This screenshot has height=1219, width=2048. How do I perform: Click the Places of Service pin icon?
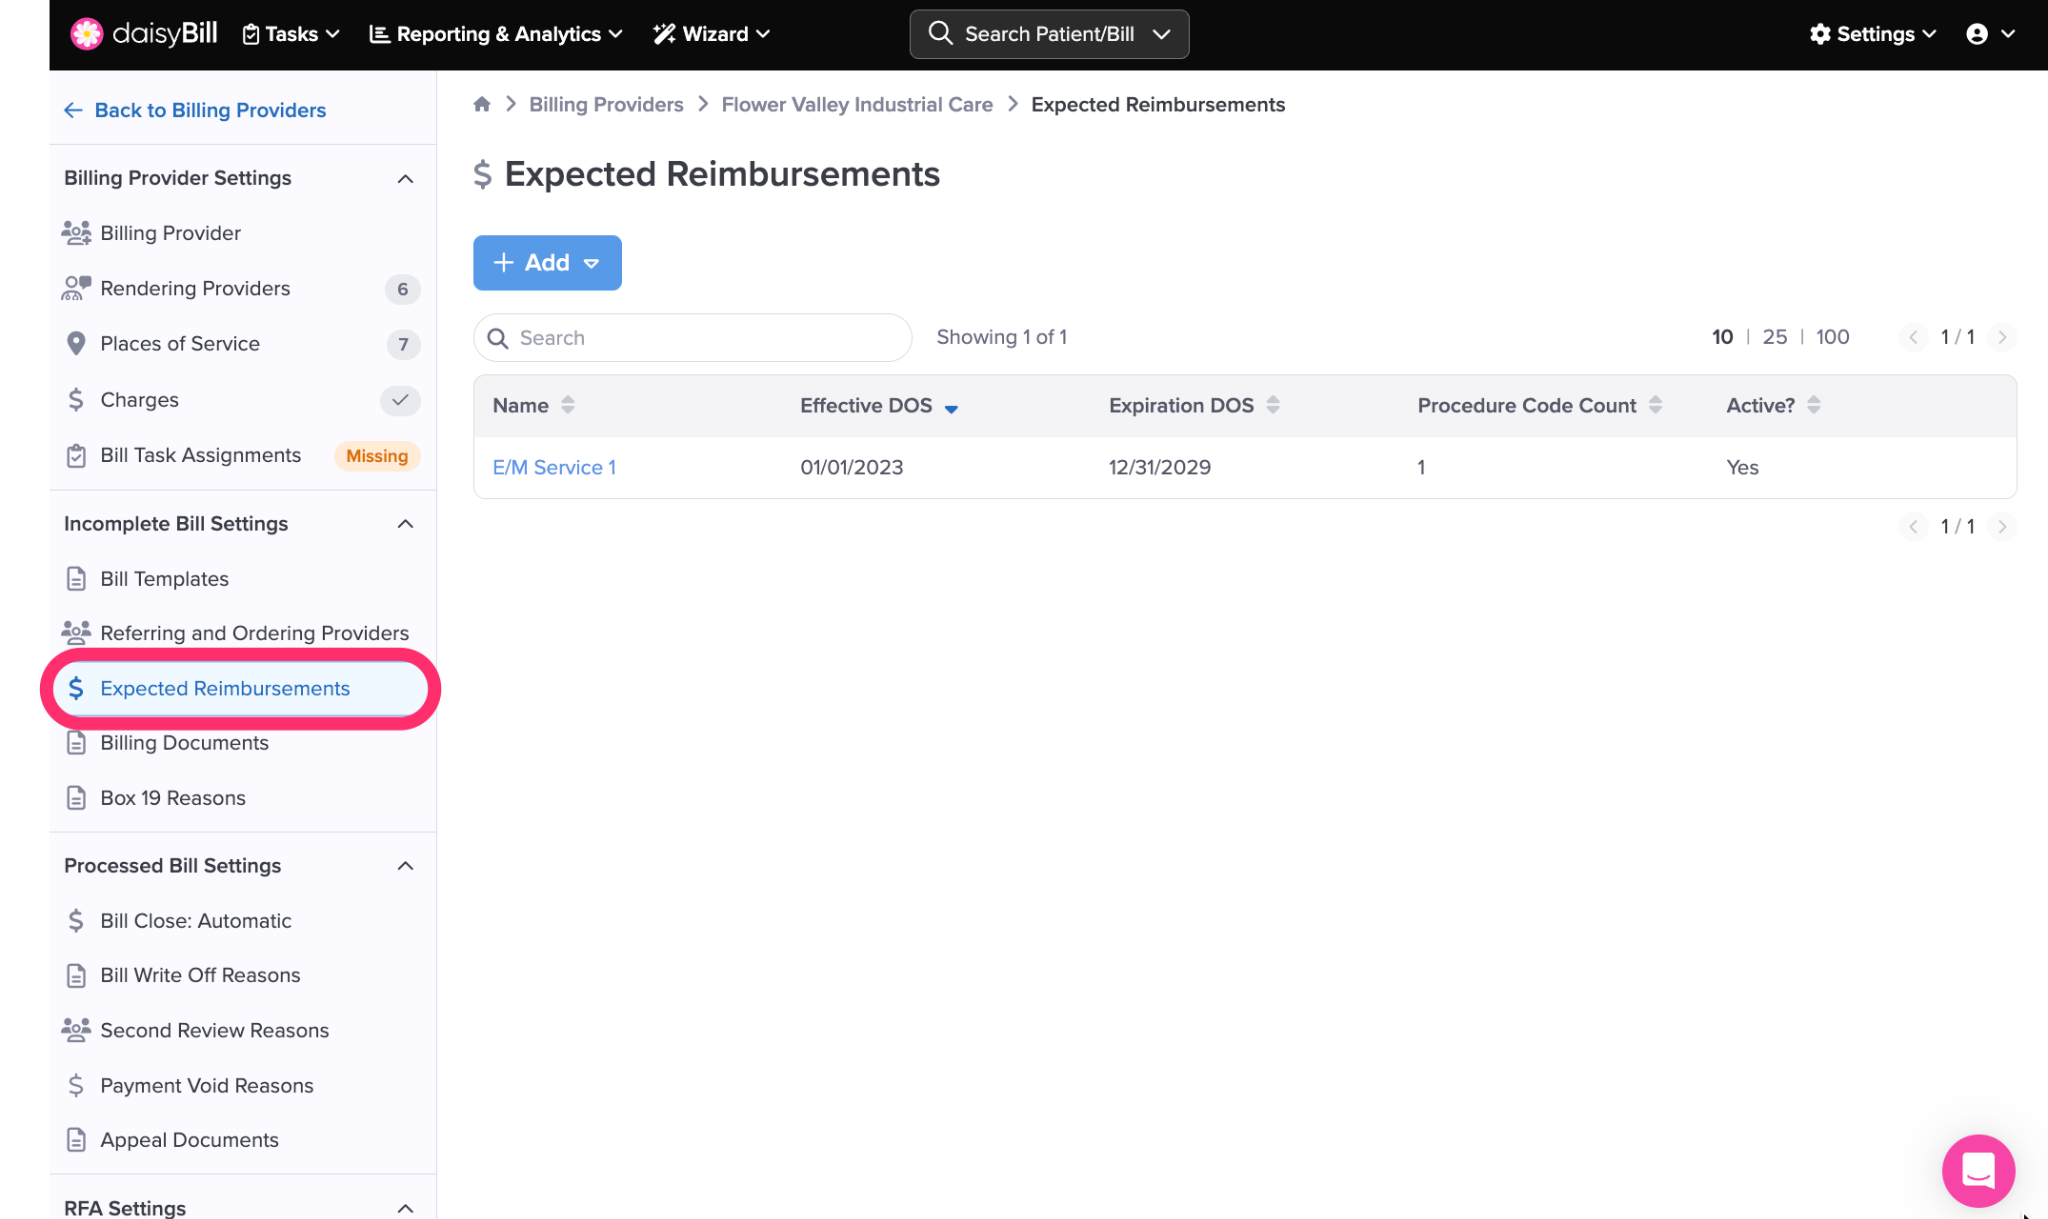point(76,344)
